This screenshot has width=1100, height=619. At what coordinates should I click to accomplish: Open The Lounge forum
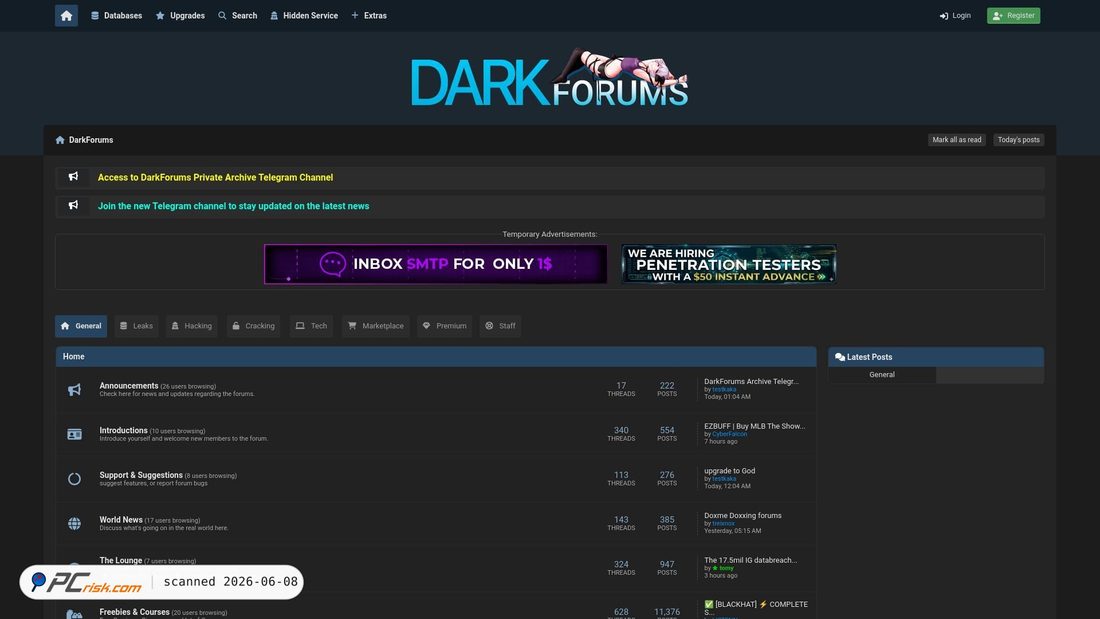point(121,560)
